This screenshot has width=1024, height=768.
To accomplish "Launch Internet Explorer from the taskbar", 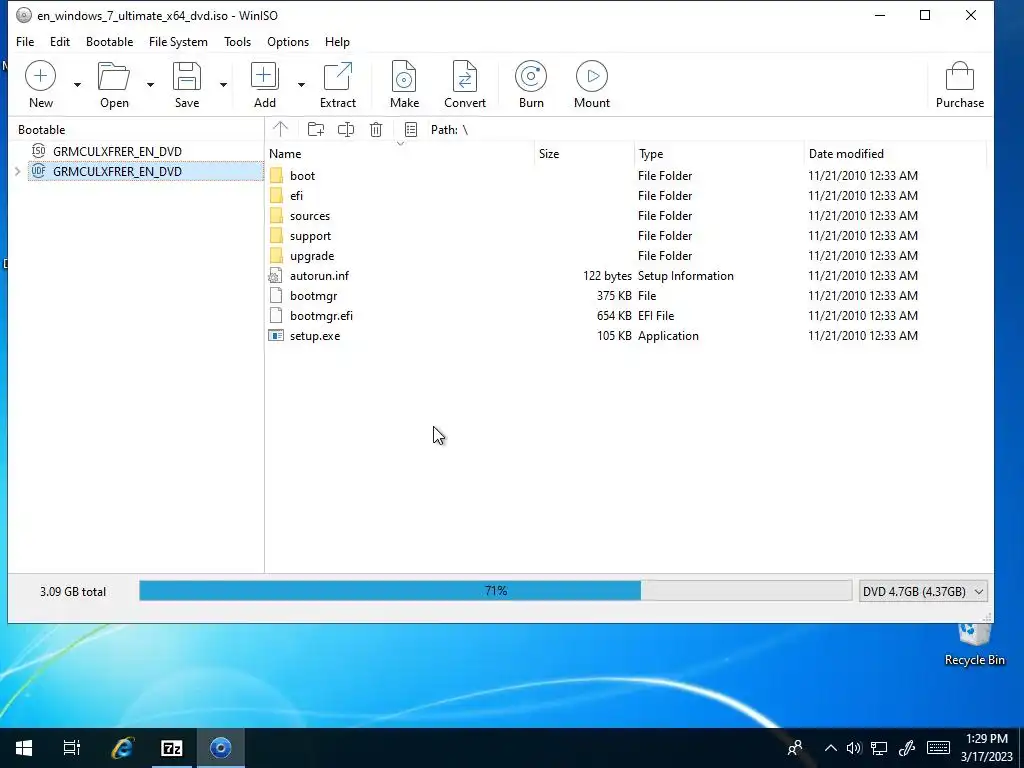I will [122, 748].
